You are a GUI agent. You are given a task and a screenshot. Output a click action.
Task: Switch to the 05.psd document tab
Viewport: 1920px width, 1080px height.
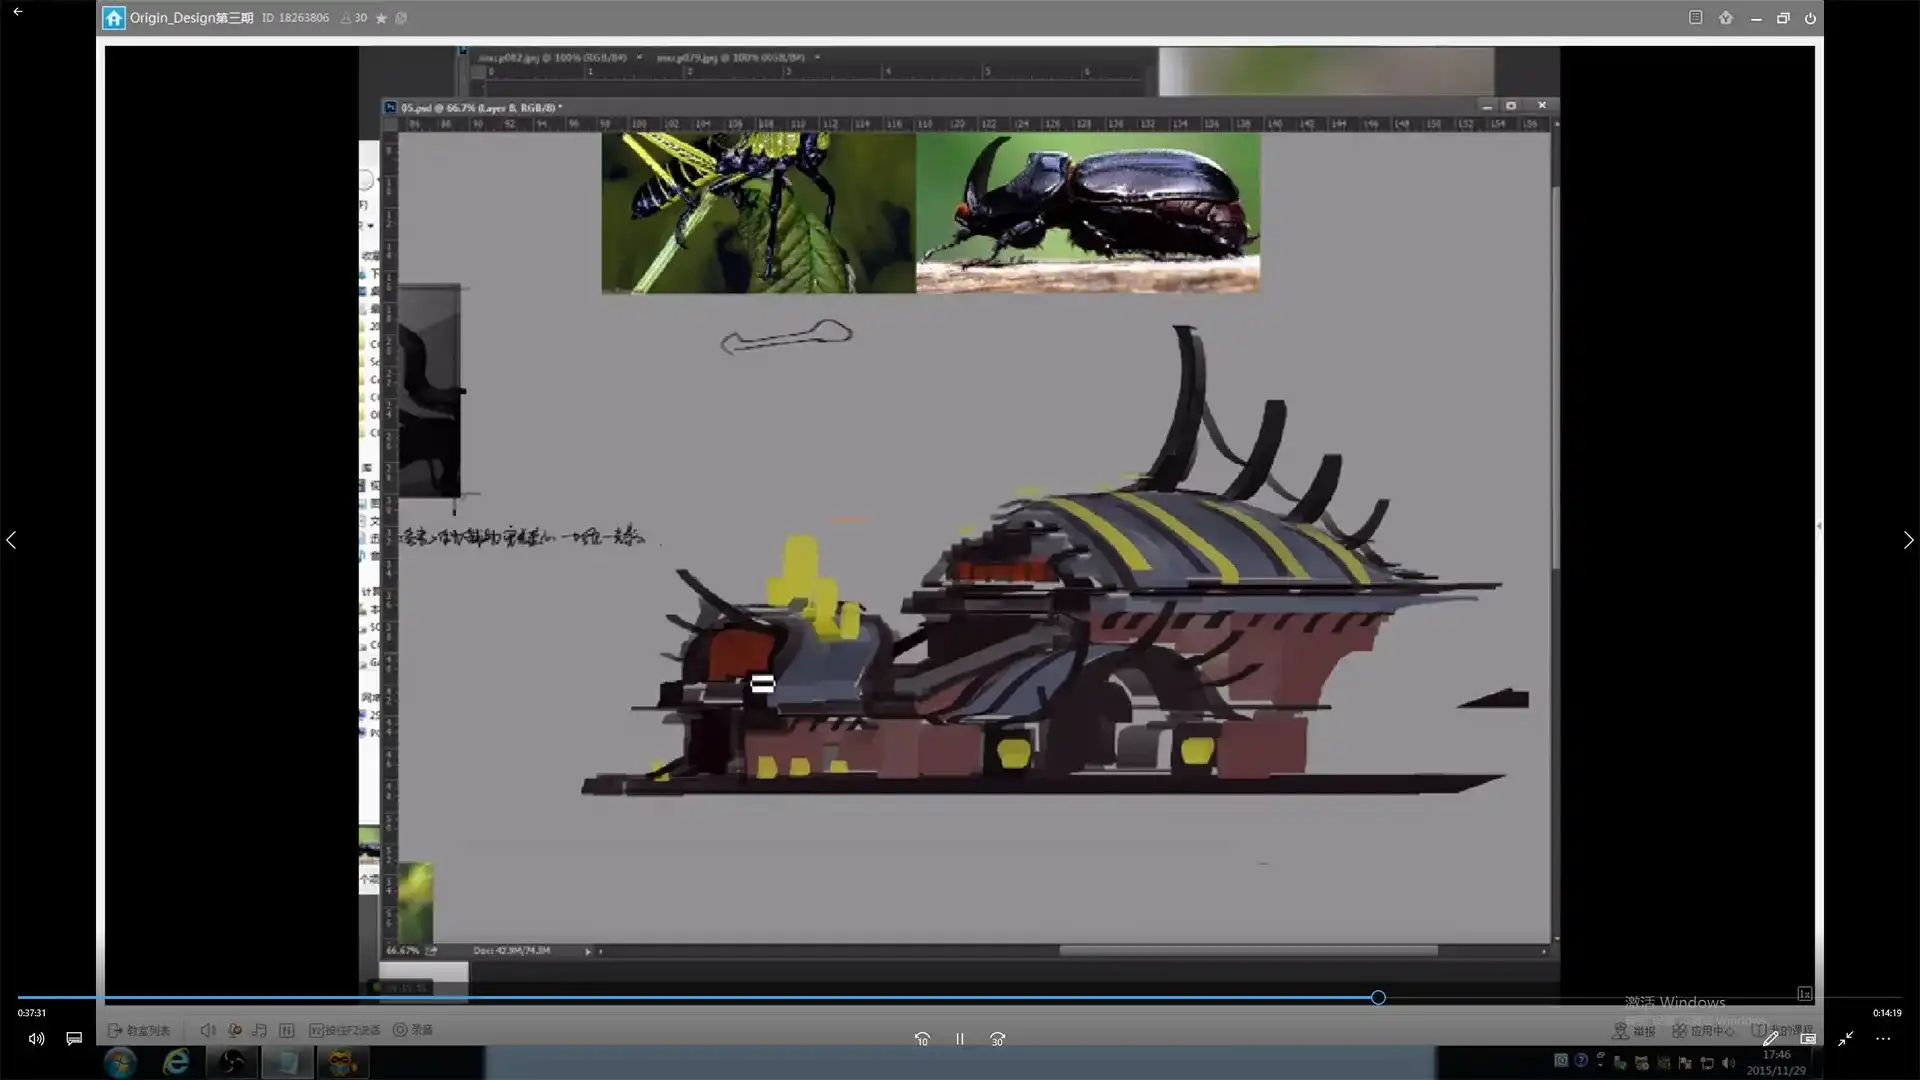[x=480, y=107]
